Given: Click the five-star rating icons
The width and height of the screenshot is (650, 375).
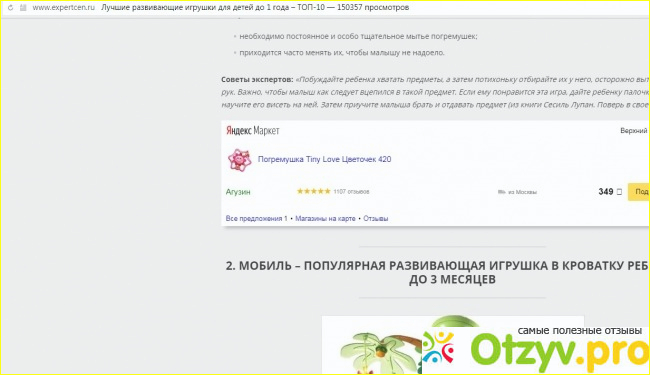Looking at the screenshot, I should pyautogui.click(x=313, y=191).
